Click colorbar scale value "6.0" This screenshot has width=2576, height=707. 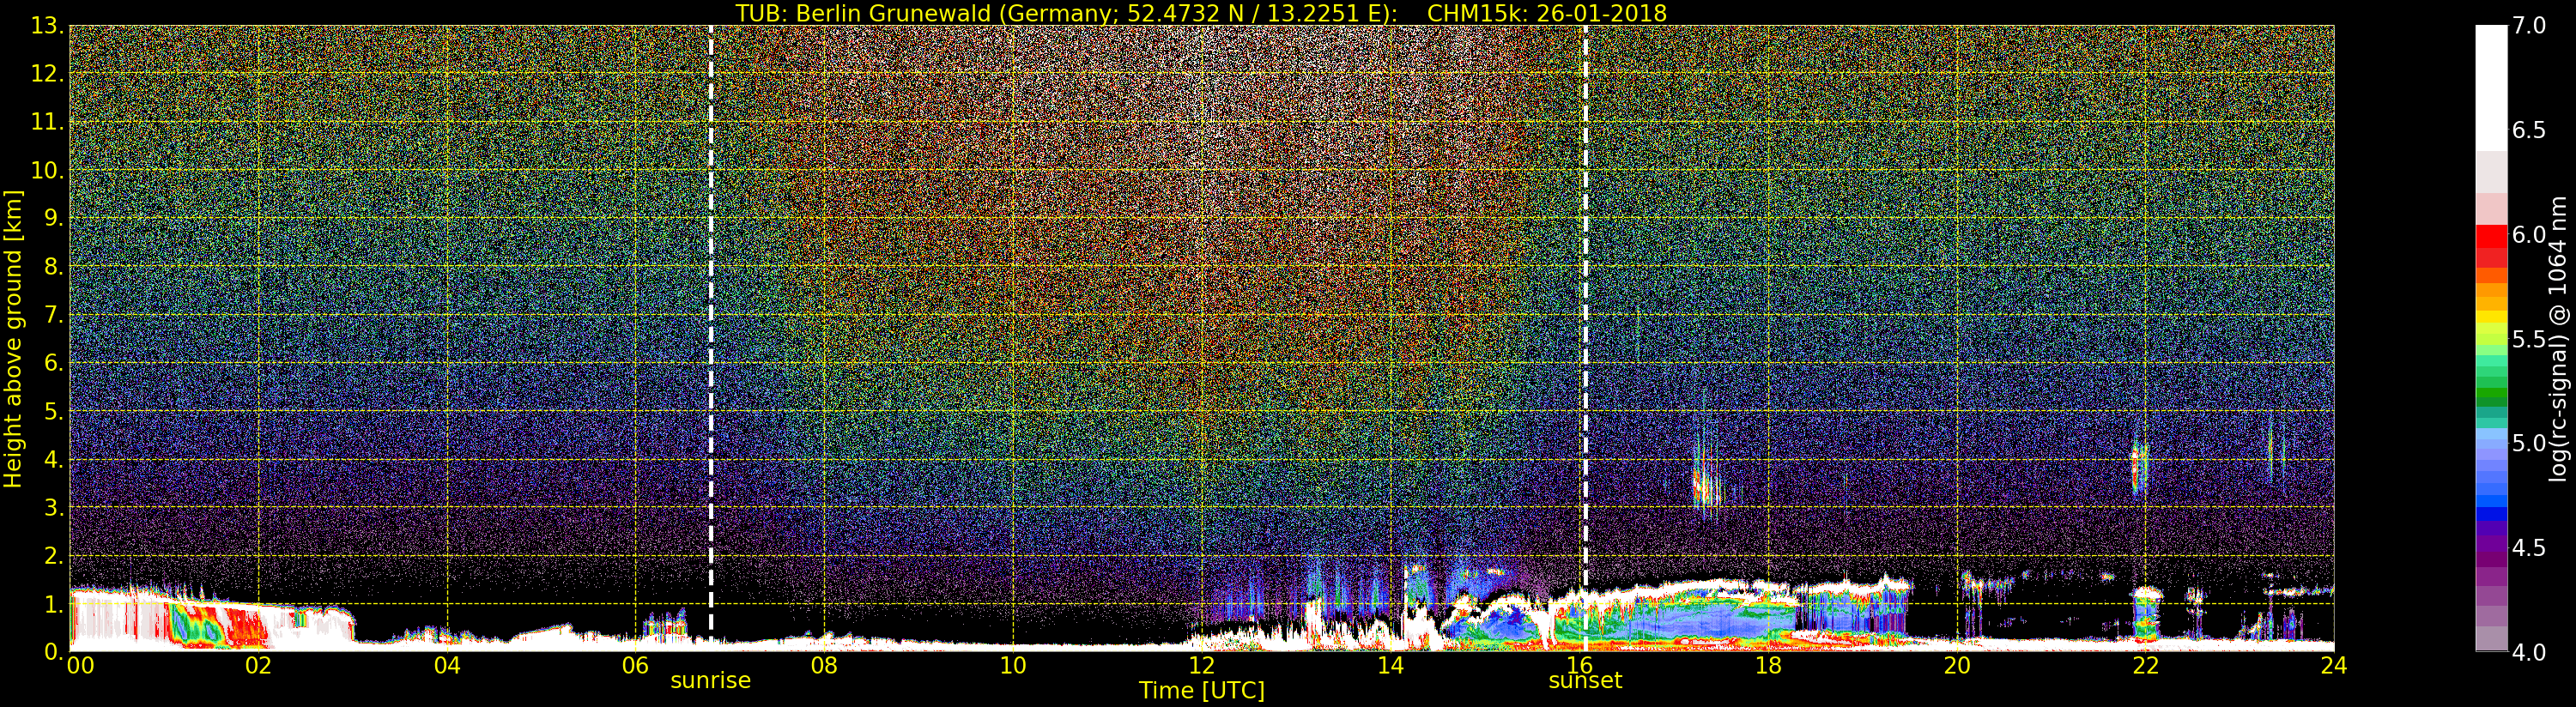pyautogui.click(x=2529, y=234)
